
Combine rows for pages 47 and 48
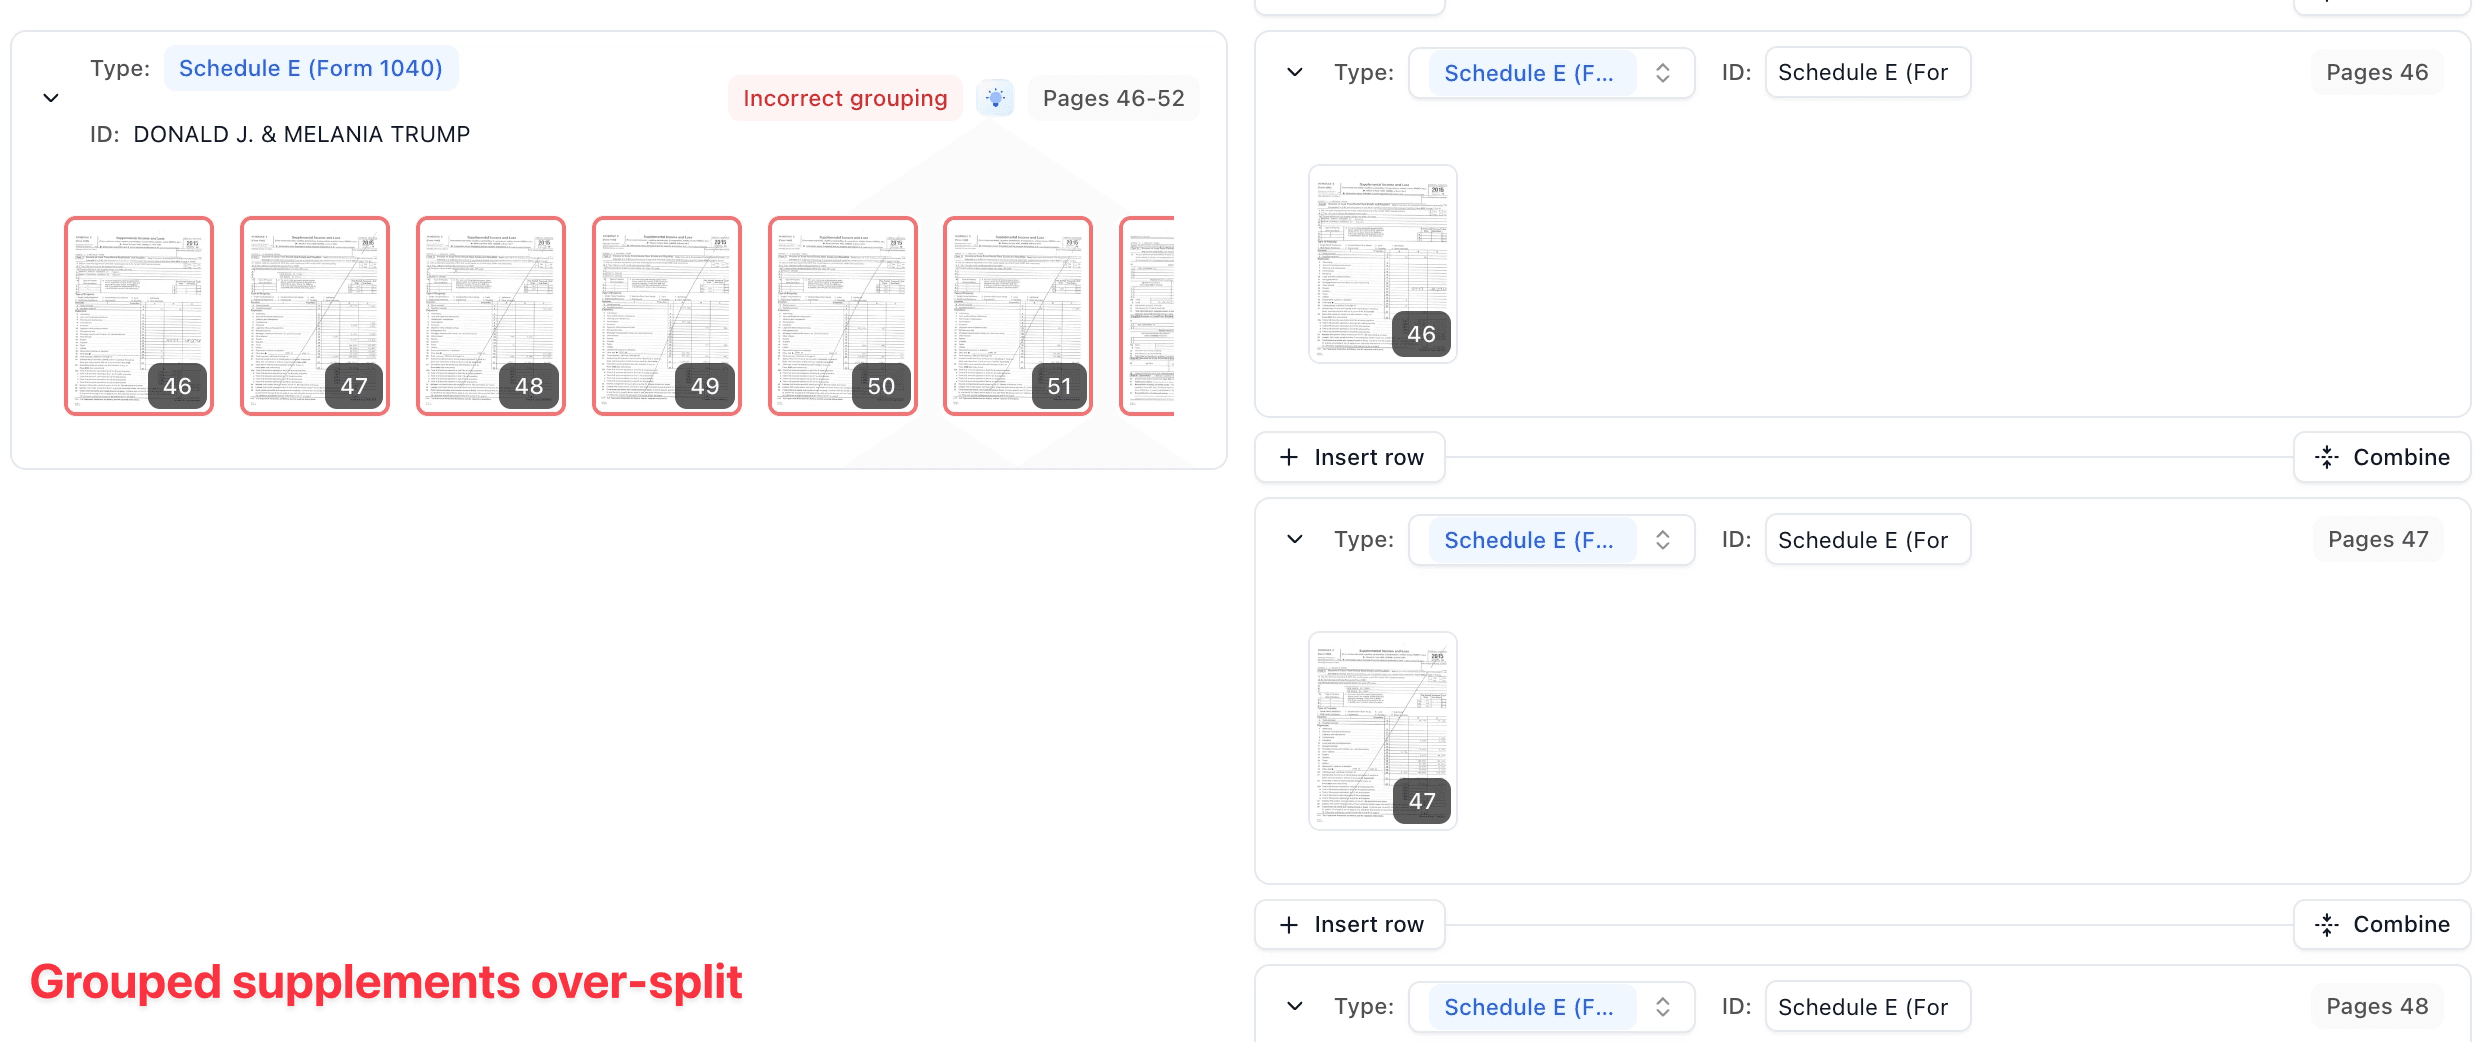click(x=2382, y=924)
